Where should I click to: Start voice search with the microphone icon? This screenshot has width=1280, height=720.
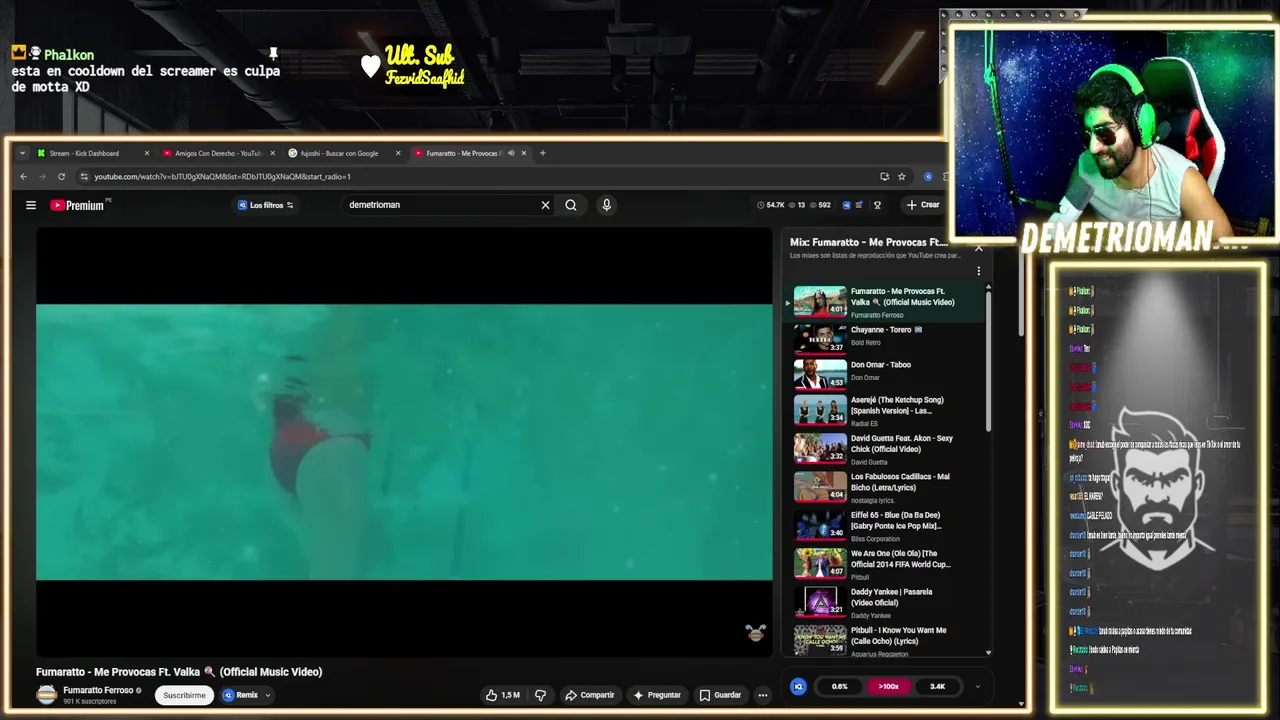606,205
